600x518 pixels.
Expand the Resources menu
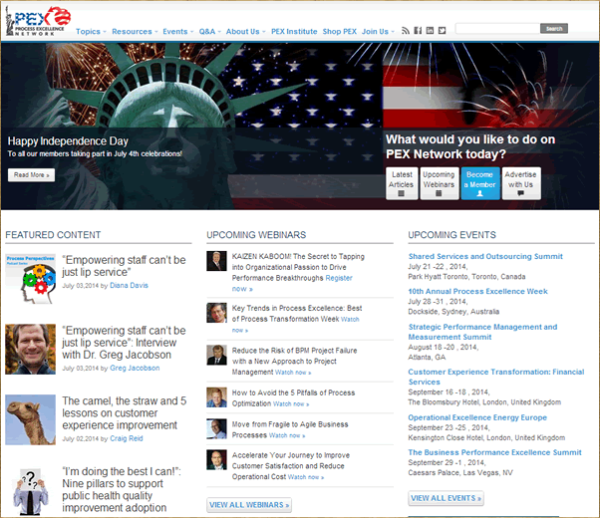[135, 31]
